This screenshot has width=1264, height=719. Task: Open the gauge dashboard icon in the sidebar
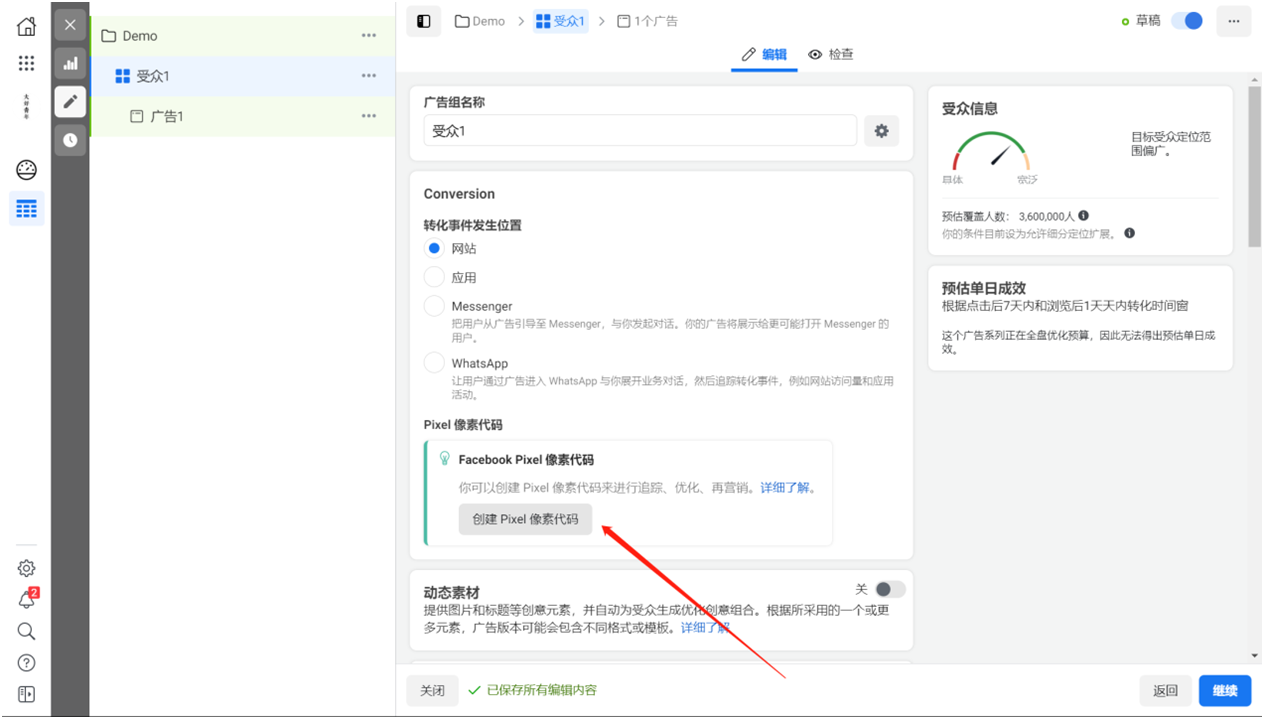tap(26, 170)
